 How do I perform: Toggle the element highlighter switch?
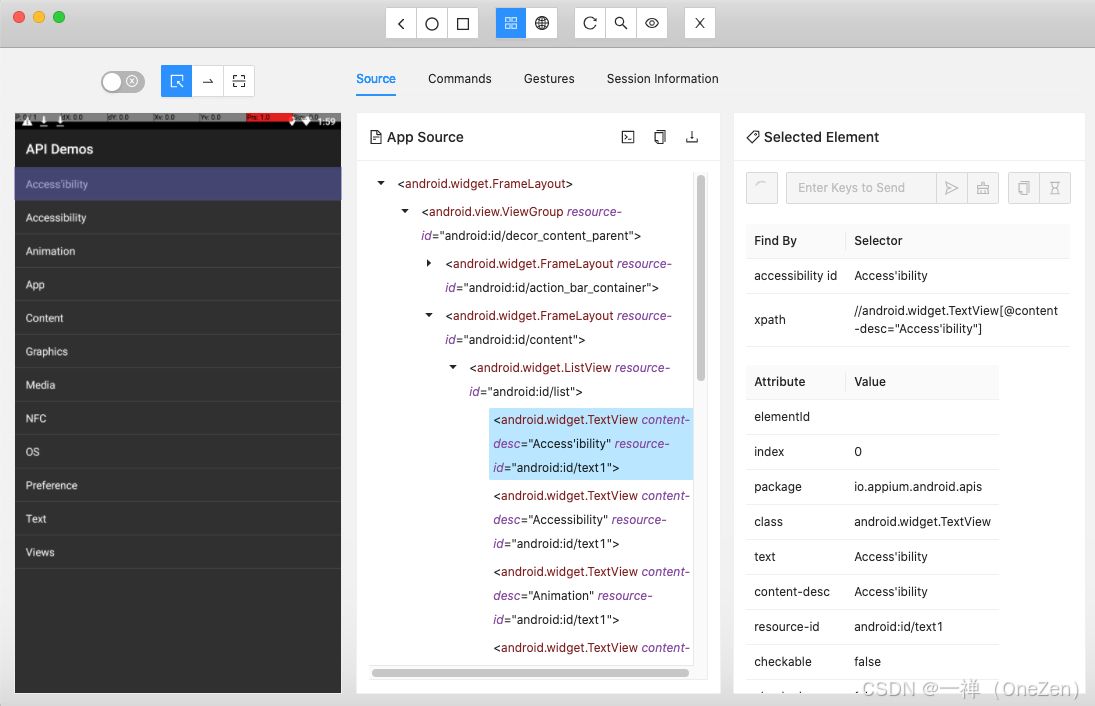[x=123, y=82]
